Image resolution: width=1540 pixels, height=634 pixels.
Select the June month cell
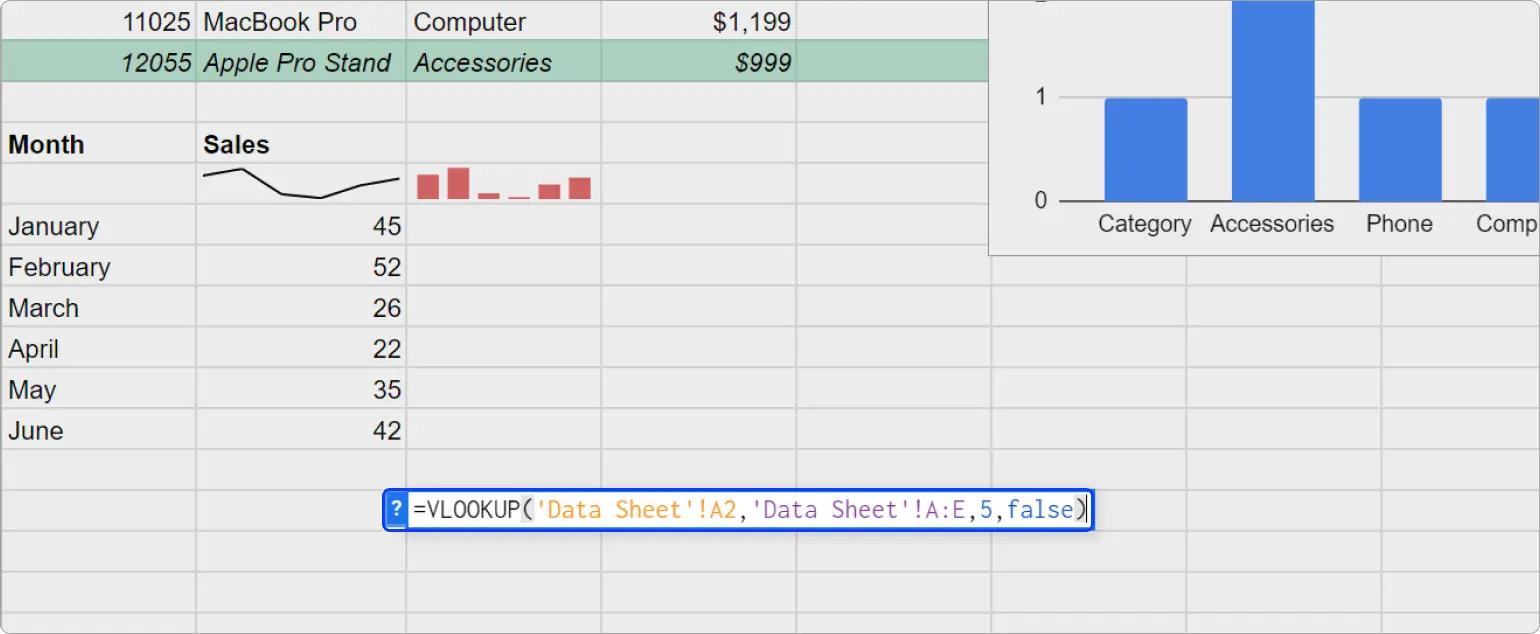[98, 431]
